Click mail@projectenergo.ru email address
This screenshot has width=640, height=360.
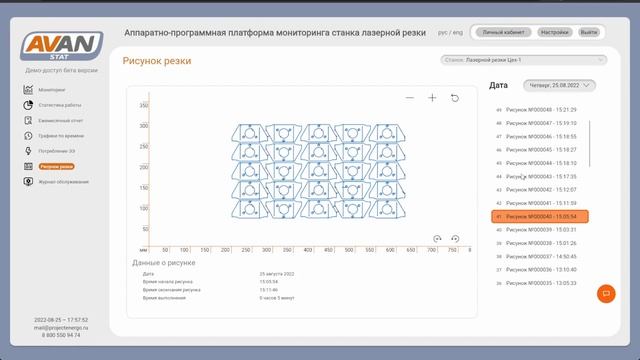coord(61,328)
